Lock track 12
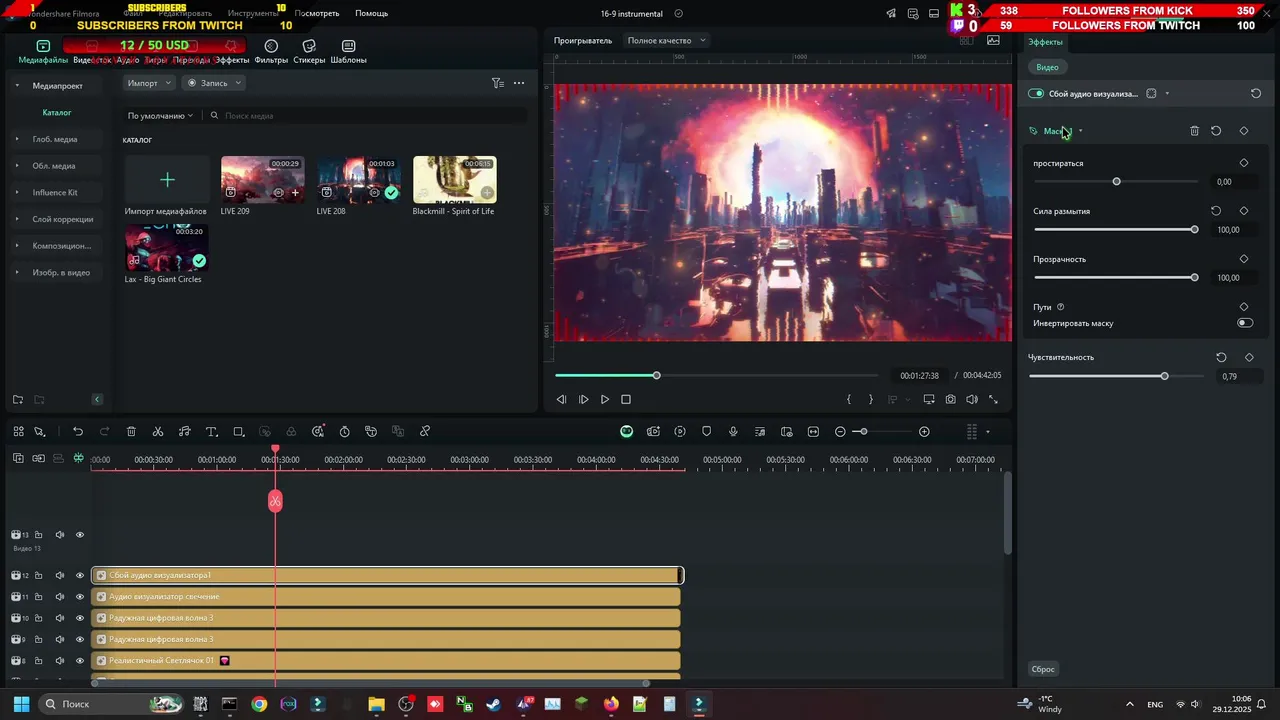This screenshot has height=720, width=1280. click(38, 575)
